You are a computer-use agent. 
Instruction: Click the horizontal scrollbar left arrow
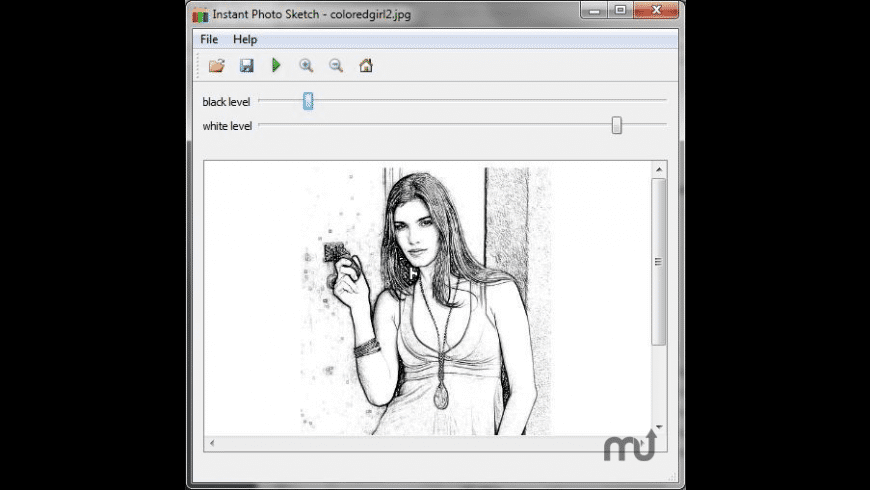pyautogui.click(x=212, y=443)
